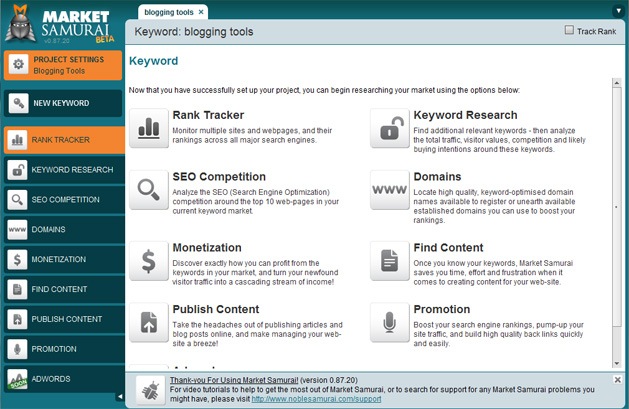Open the noblesamurai.com support link
Viewport: 629px width, 409px height.
pos(316,399)
